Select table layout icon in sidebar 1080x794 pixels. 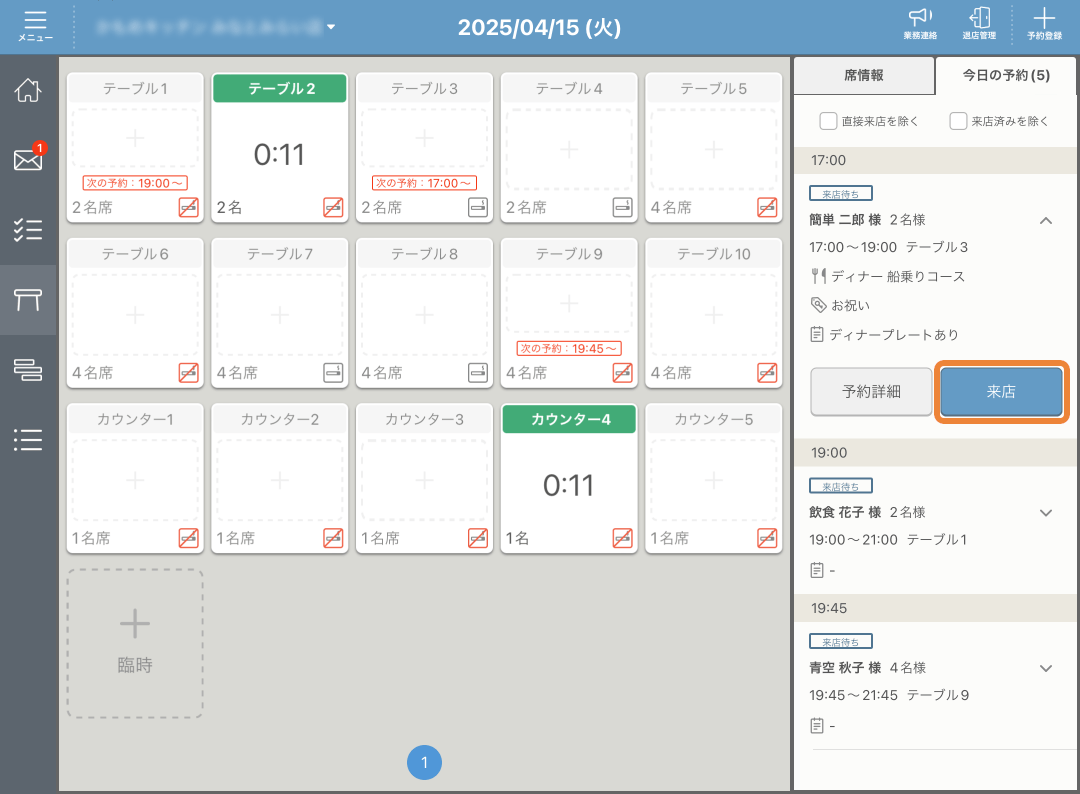[28, 300]
